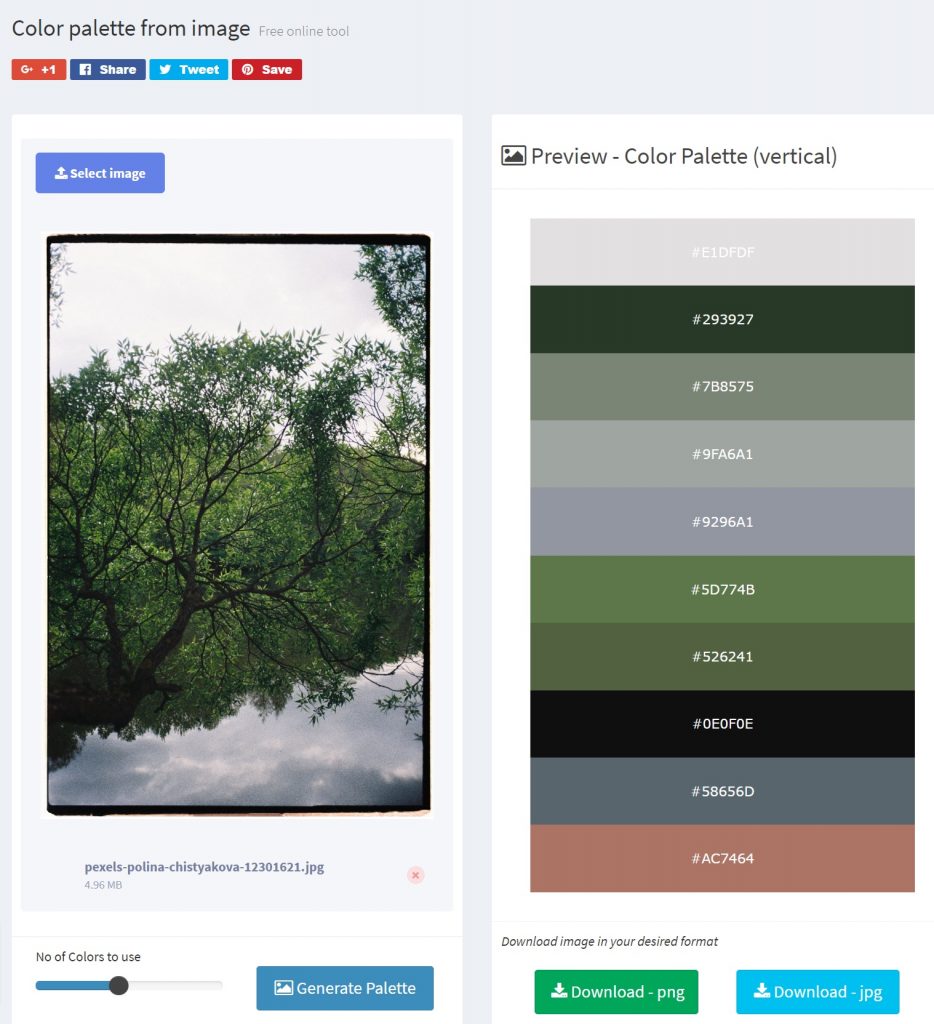Pick the #7B8575 sage swatch
This screenshot has height=1024, width=934.
(x=722, y=387)
